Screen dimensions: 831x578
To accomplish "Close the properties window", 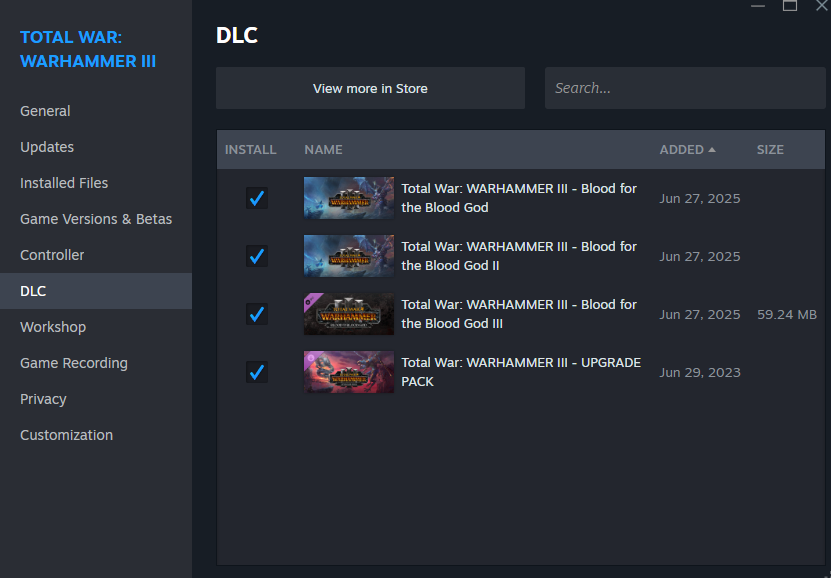I will tap(822, 5).
